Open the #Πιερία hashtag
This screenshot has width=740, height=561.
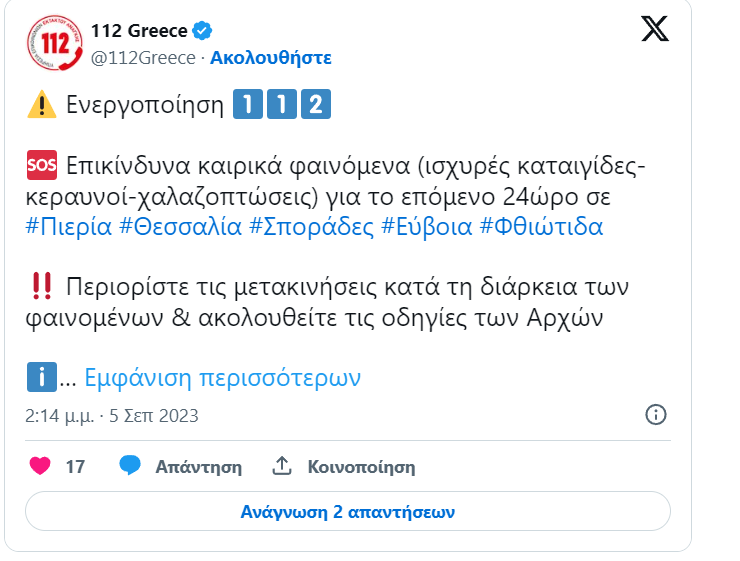click(69, 226)
